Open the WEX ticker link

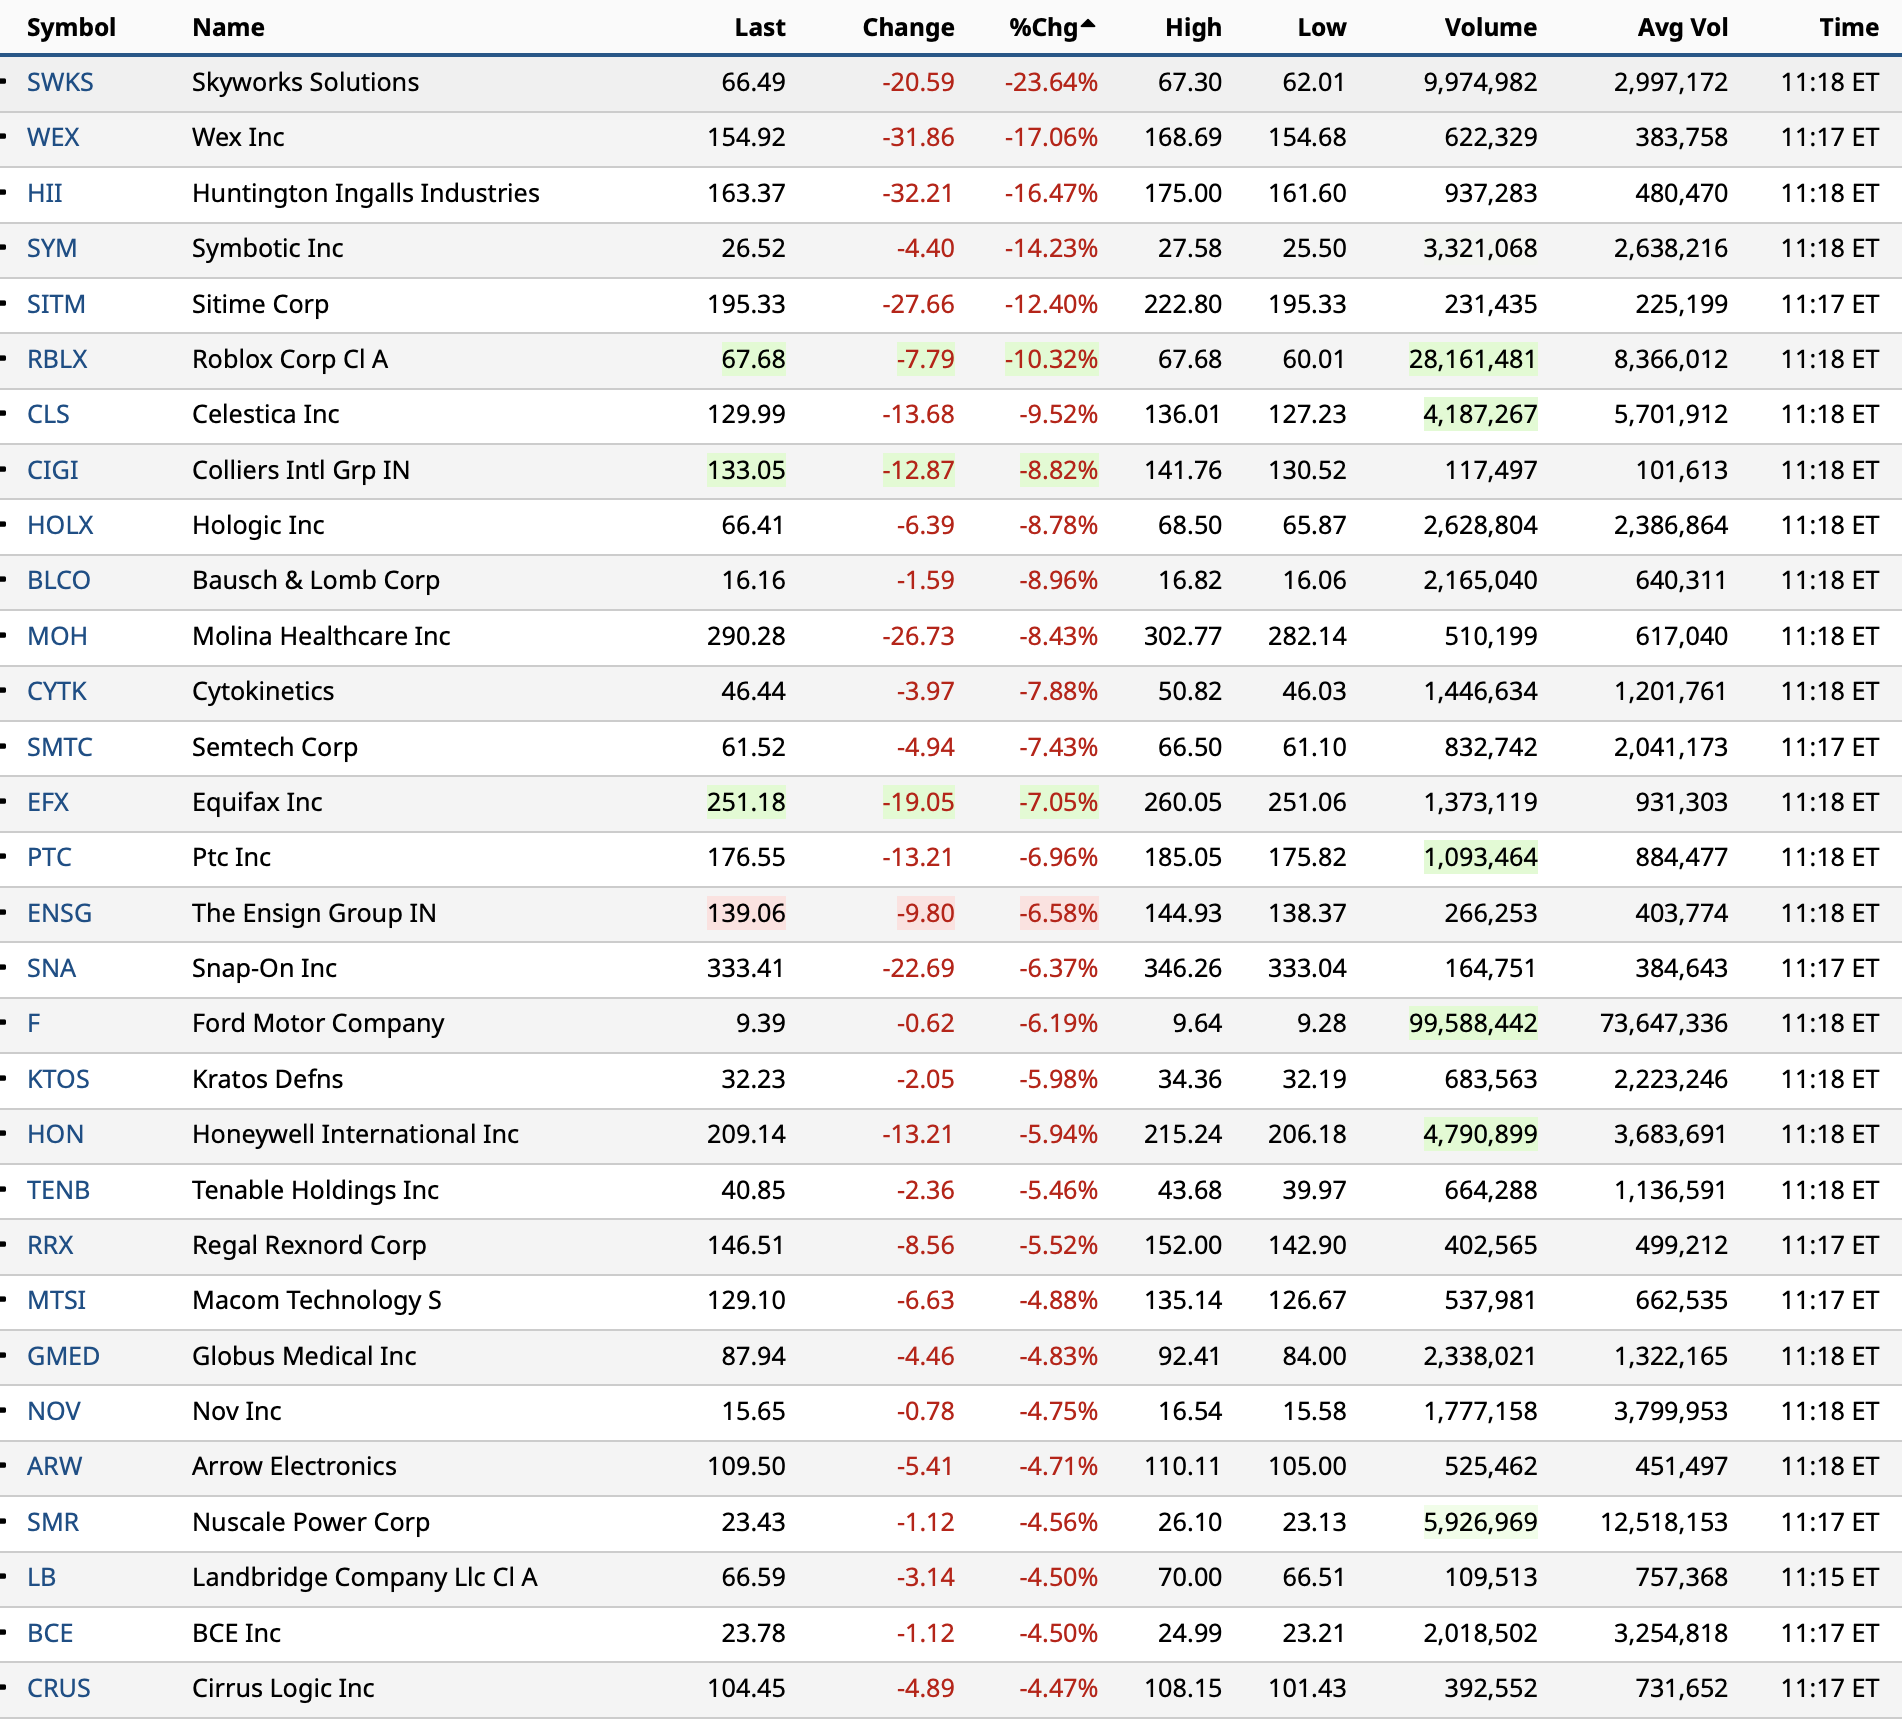click(x=53, y=137)
